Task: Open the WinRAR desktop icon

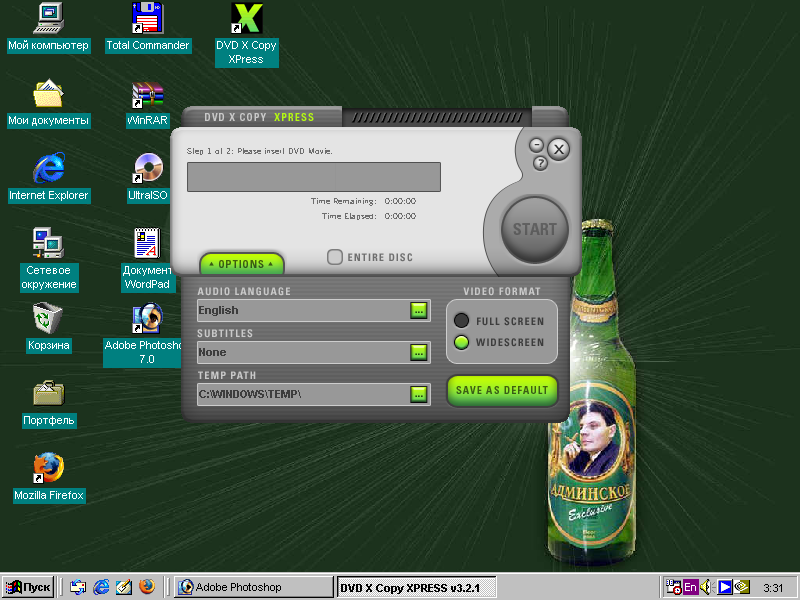Action: tap(148, 96)
